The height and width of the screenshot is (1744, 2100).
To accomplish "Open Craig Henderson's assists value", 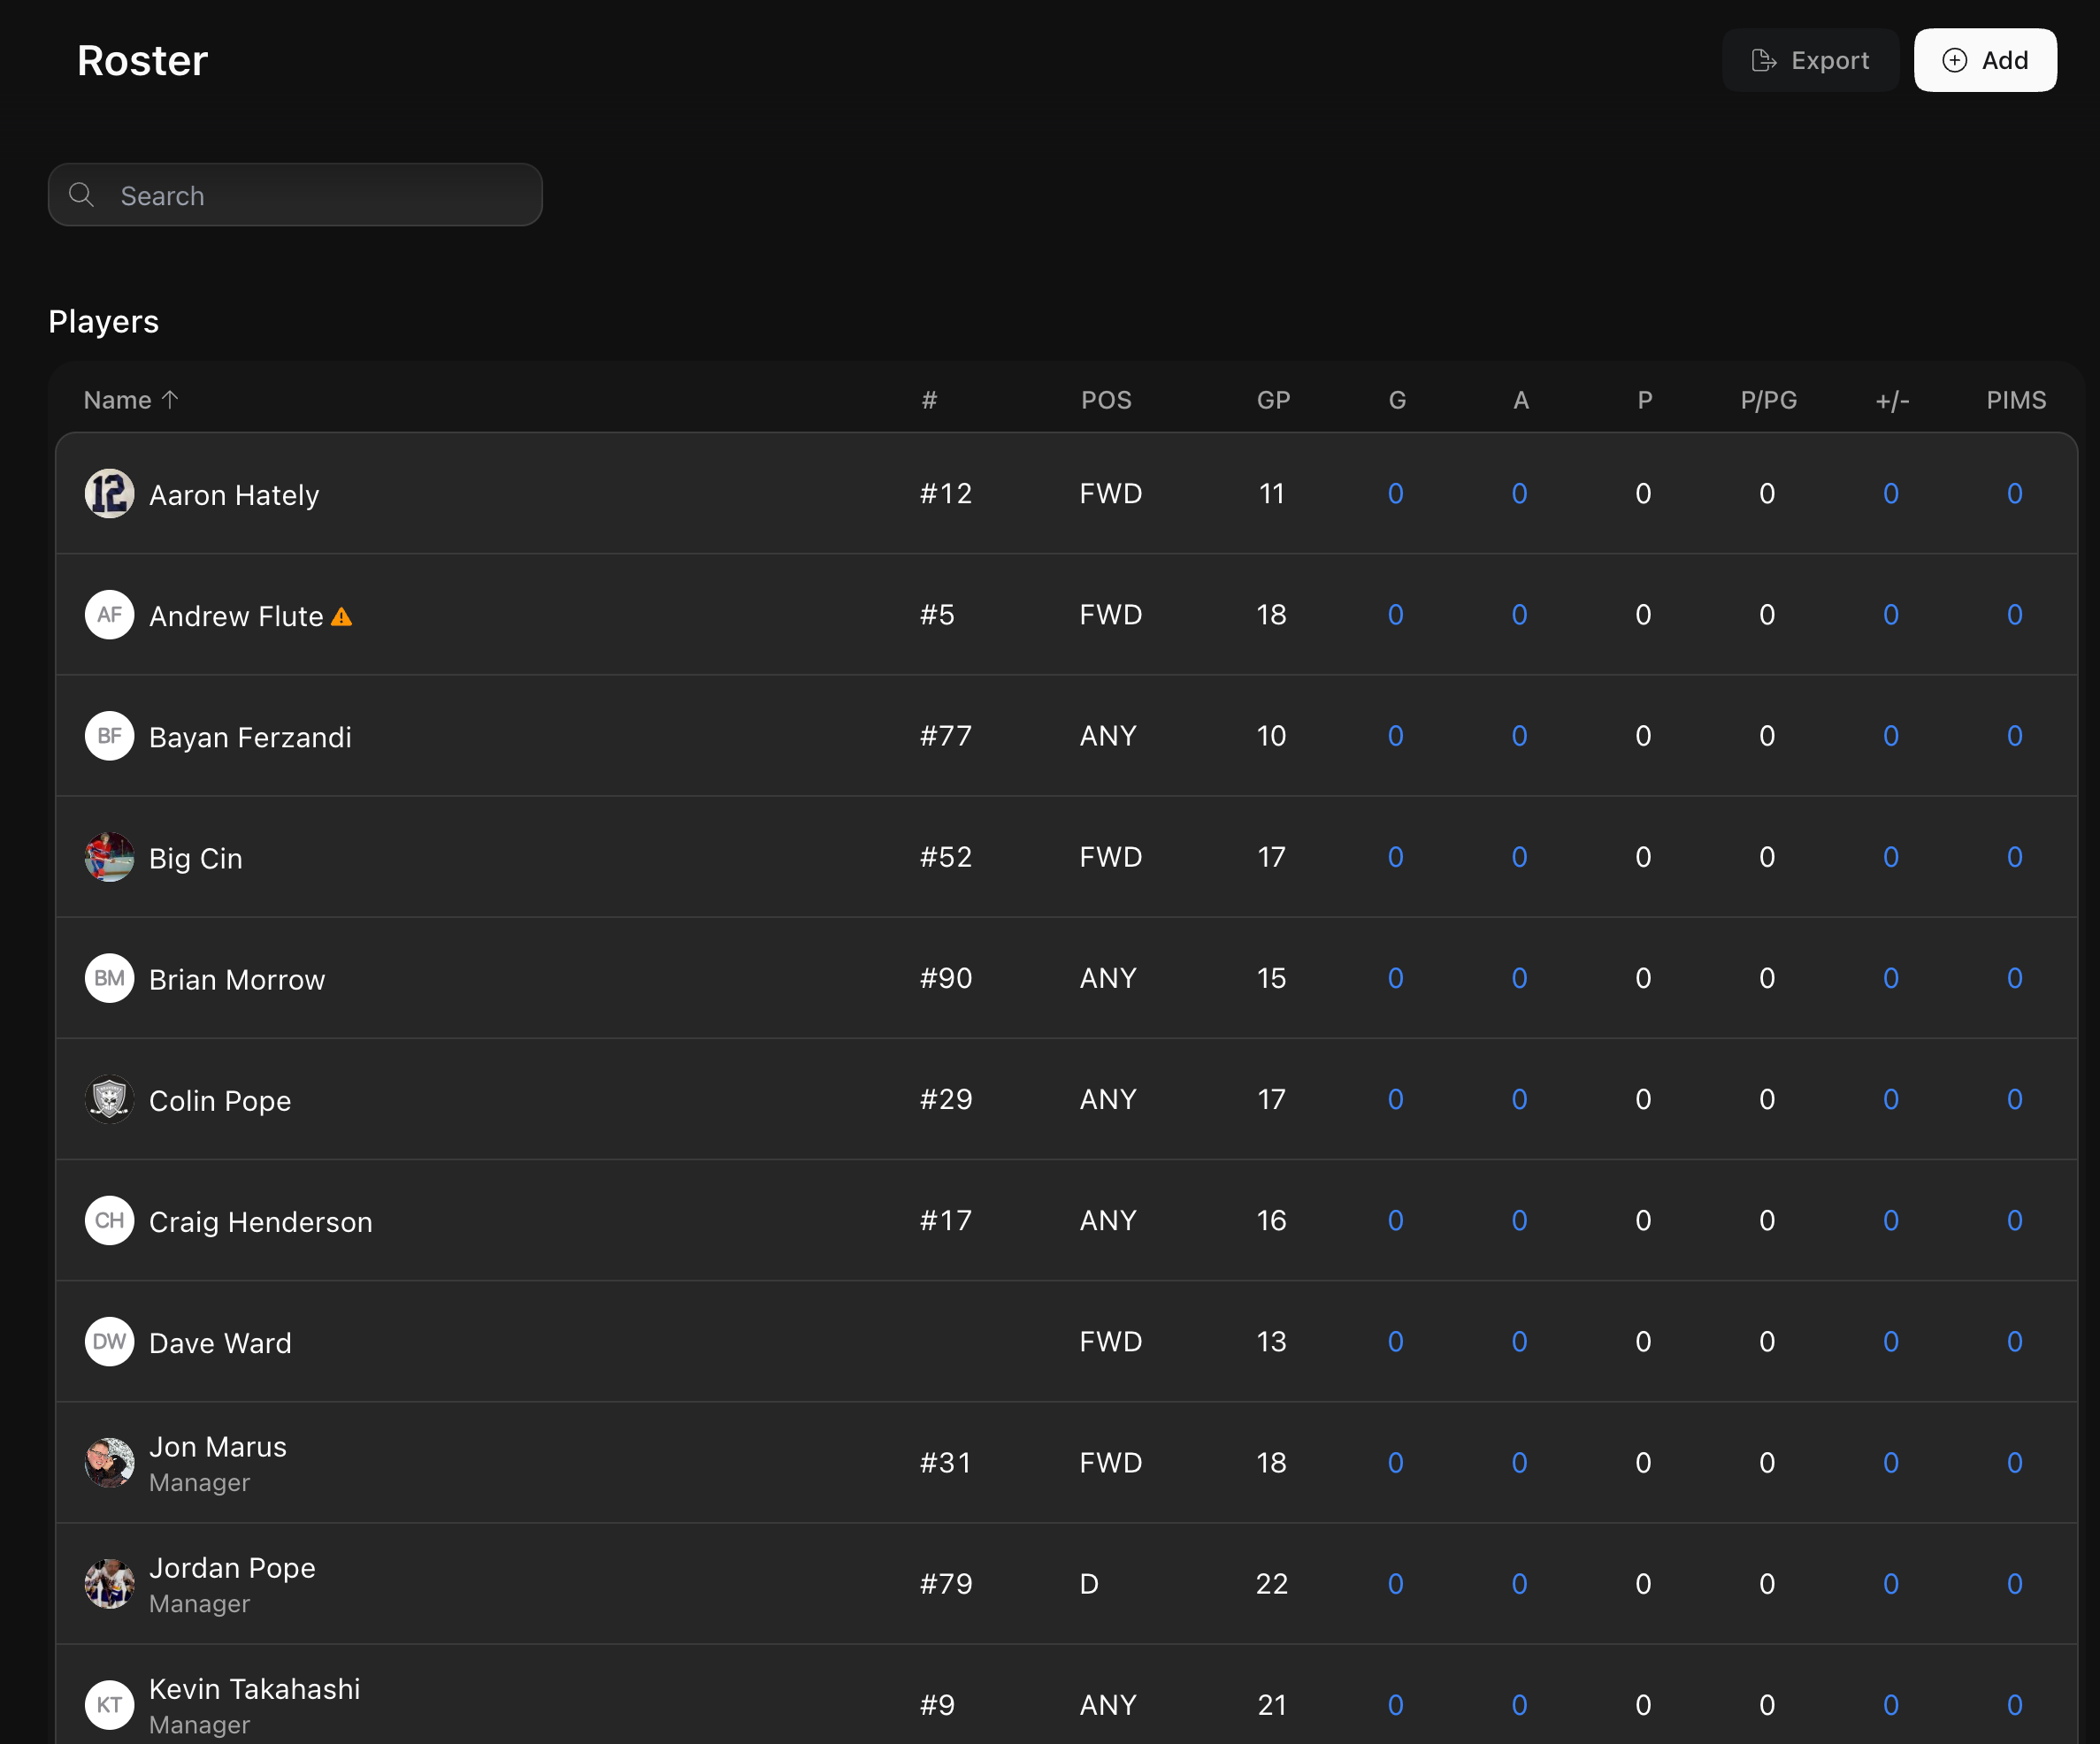I will point(1519,1221).
